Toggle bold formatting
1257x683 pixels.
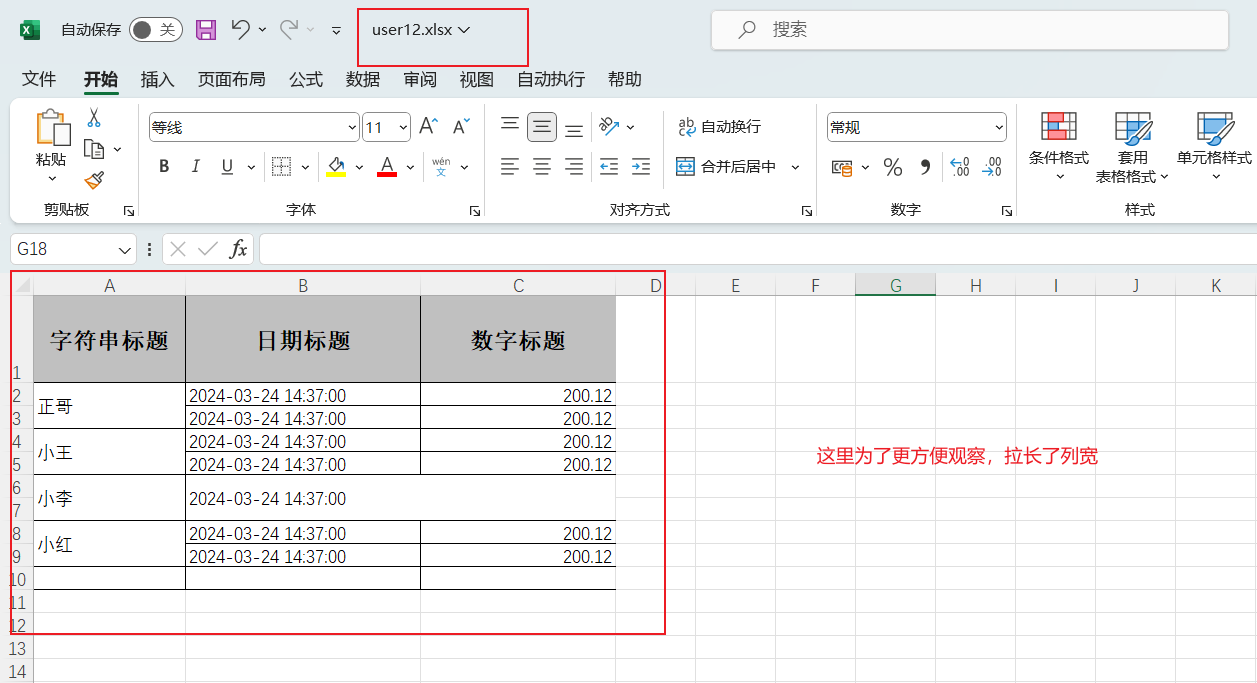[x=164, y=167]
